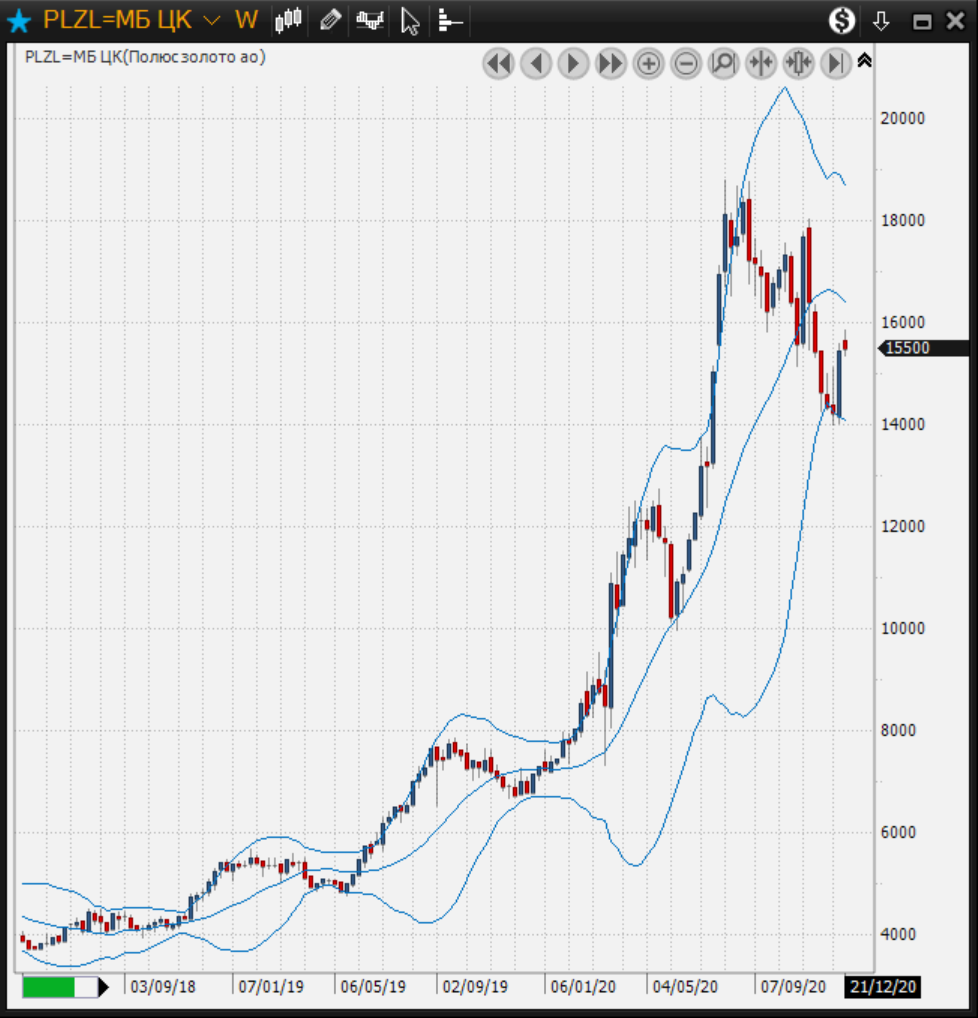Click the 4000 price axis label
This screenshot has width=978, height=1018.
tap(897, 934)
